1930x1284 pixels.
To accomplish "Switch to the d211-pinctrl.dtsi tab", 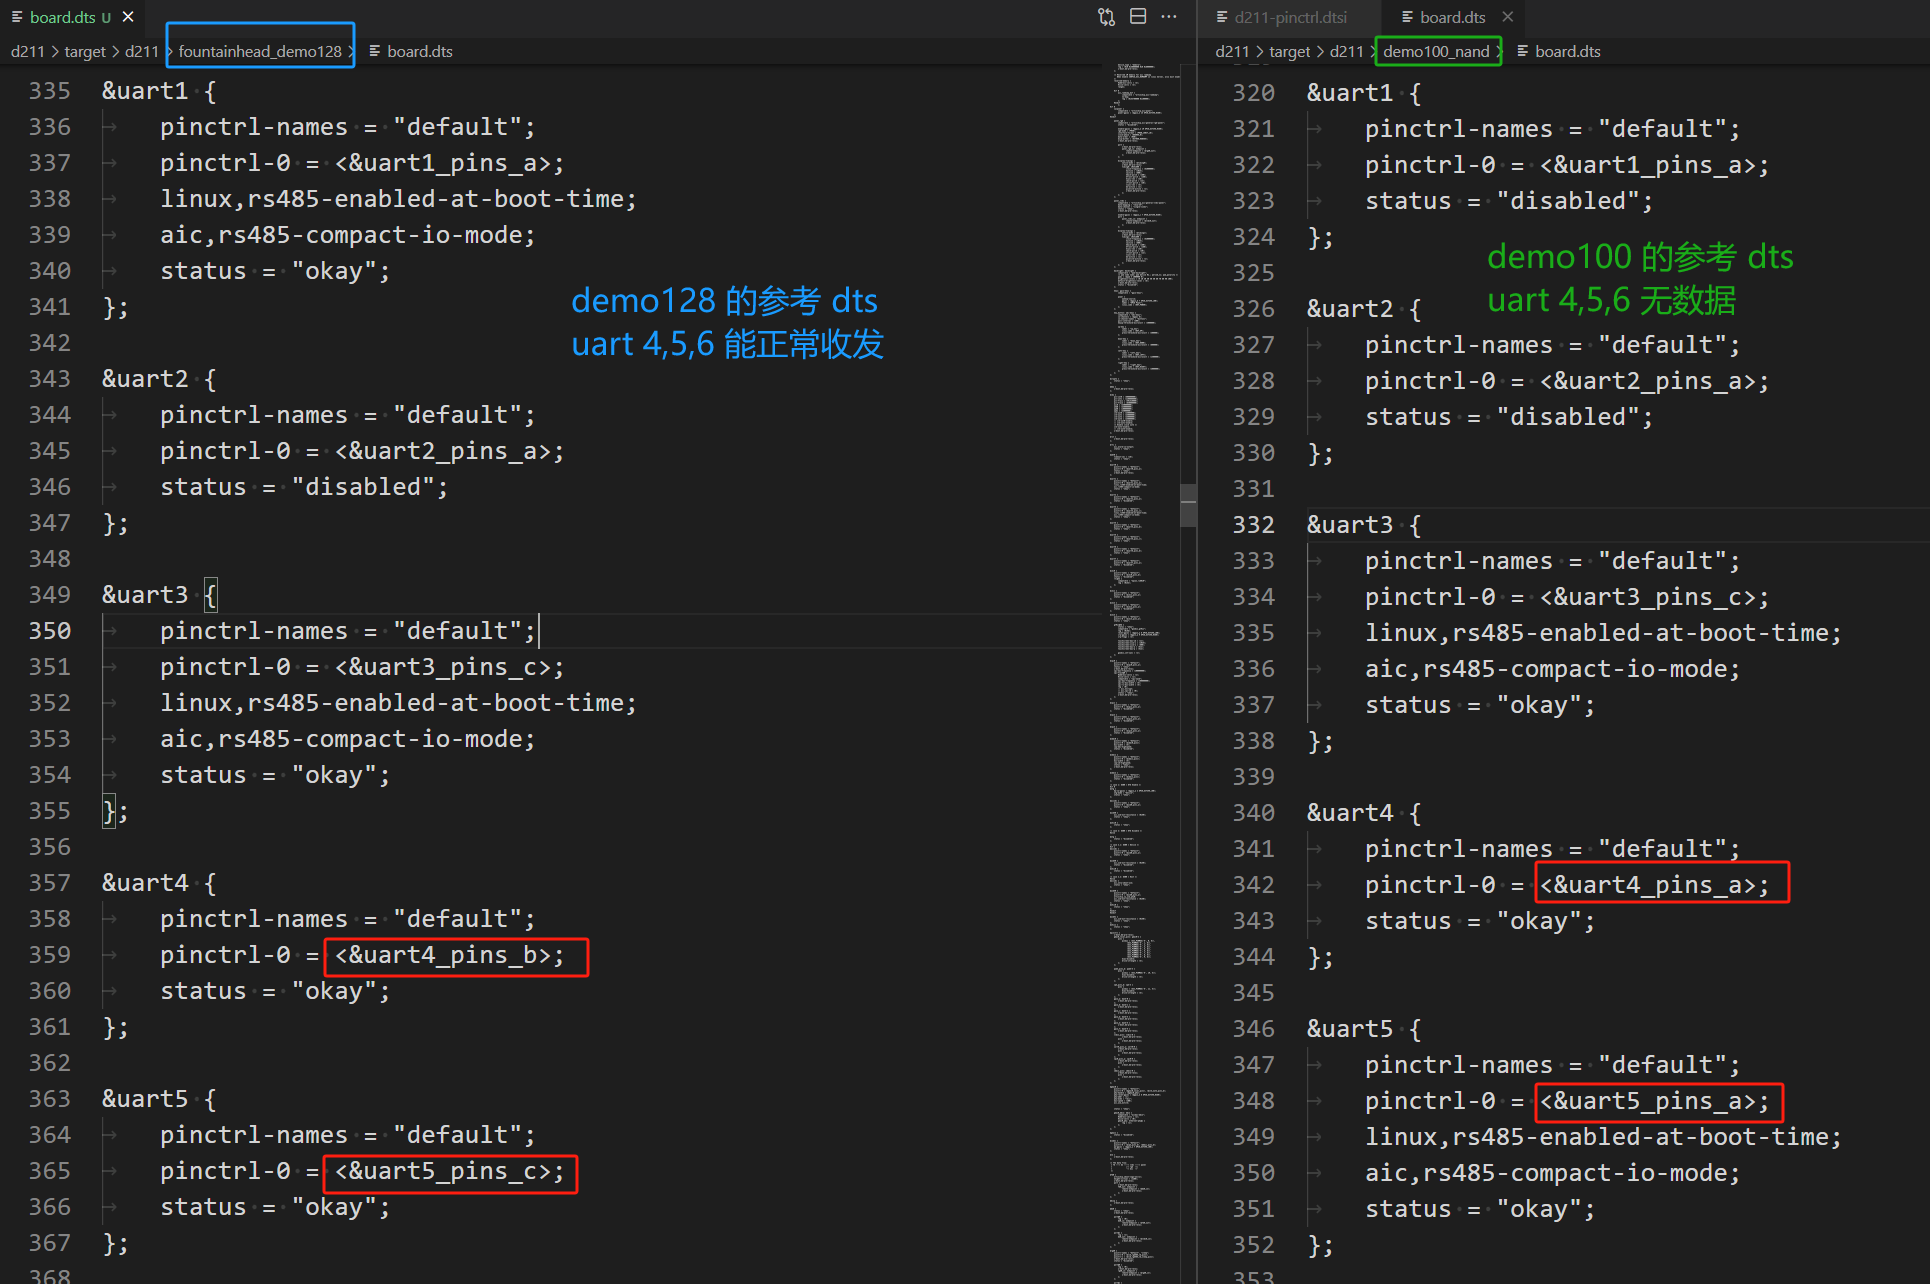I will 1290,17.
